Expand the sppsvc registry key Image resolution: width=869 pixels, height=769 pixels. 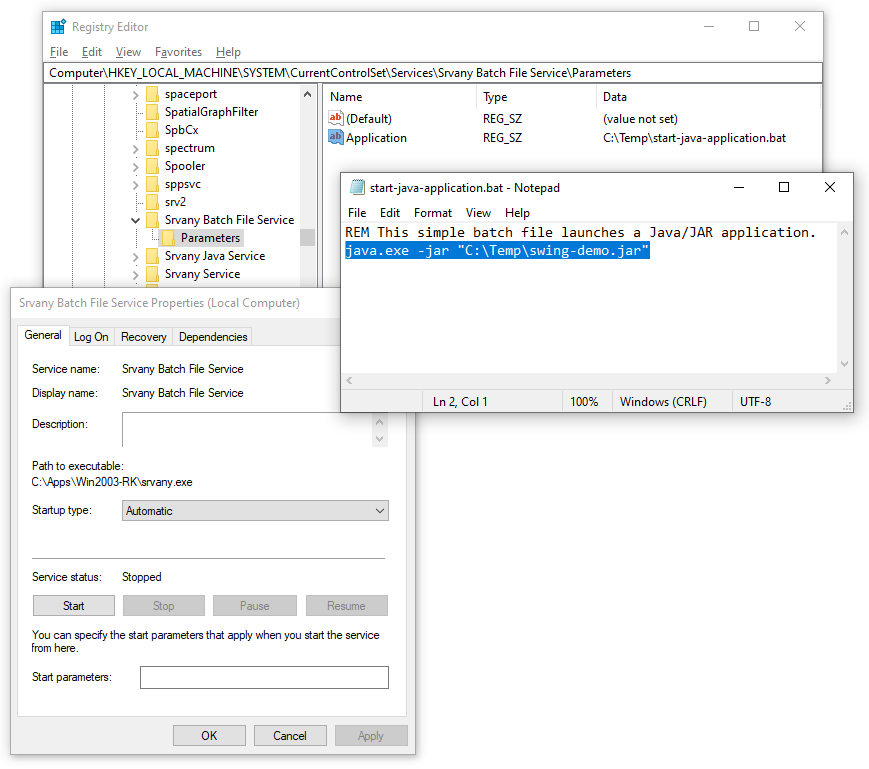(136, 184)
